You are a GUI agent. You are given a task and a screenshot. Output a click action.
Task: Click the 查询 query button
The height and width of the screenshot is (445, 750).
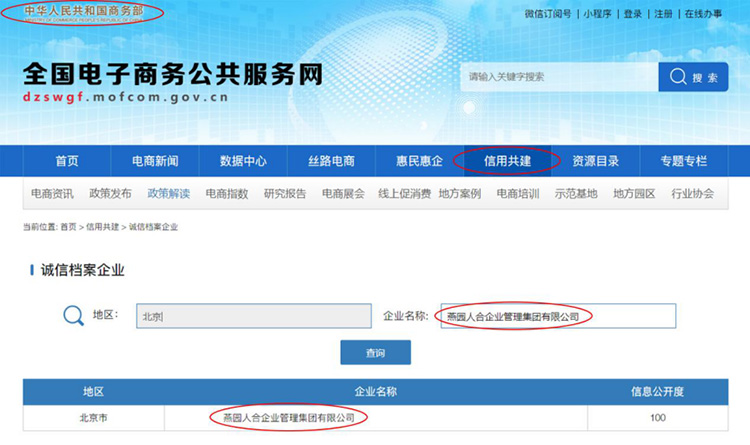point(375,353)
